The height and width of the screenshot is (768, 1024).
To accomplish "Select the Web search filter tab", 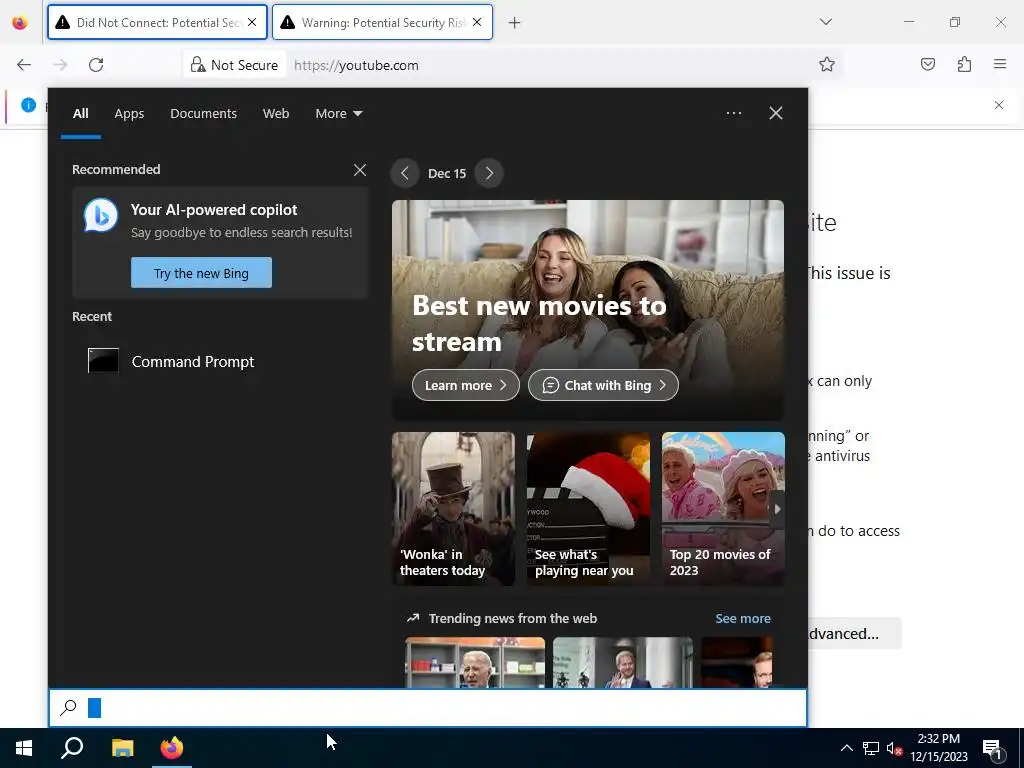I will [276, 114].
